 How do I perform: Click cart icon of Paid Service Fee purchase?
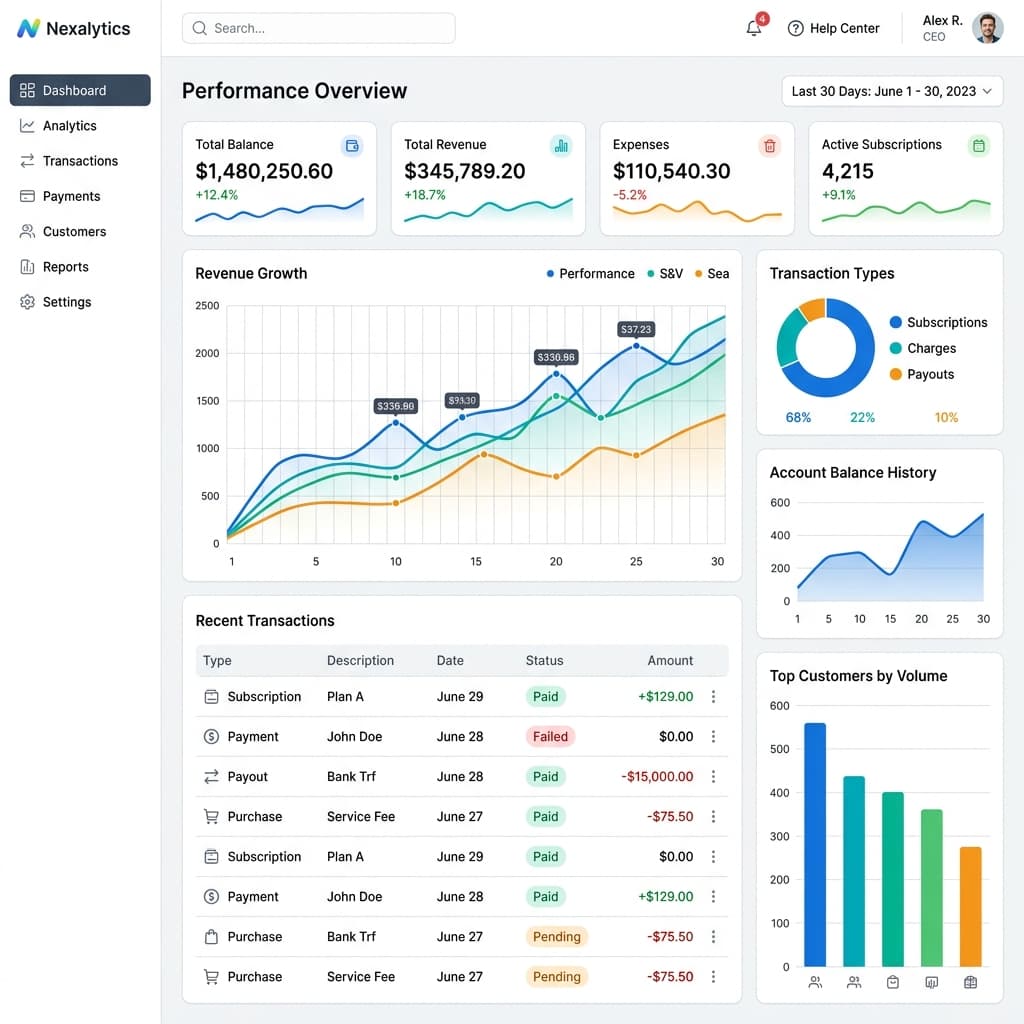(x=211, y=816)
